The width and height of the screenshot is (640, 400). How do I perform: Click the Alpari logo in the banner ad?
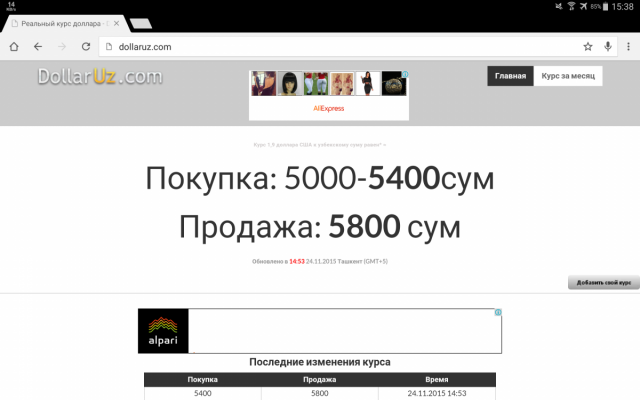click(163, 331)
